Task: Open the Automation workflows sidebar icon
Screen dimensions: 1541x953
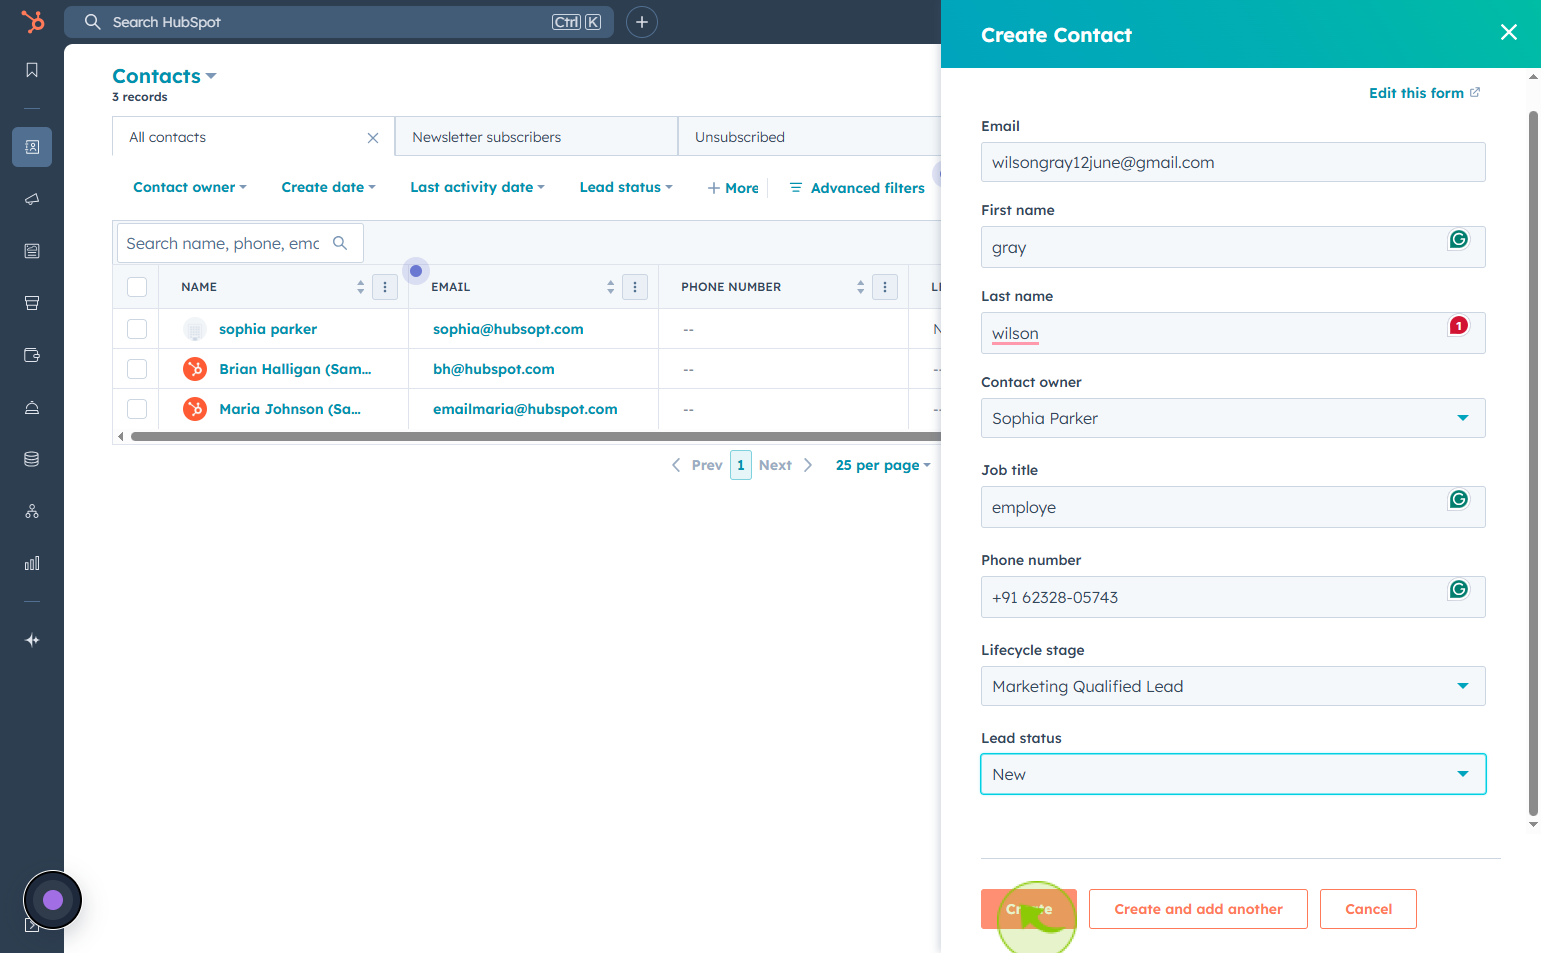Action: [x=32, y=511]
